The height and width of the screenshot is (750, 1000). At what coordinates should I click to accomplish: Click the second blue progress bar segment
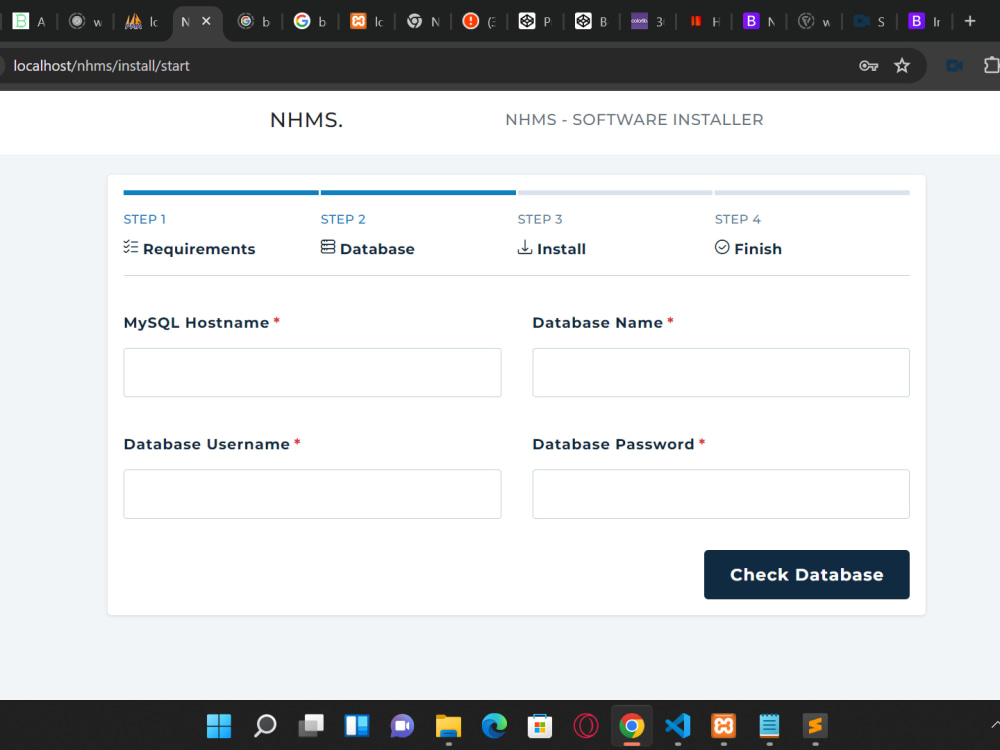pyautogui.click(x=418, y=193)
